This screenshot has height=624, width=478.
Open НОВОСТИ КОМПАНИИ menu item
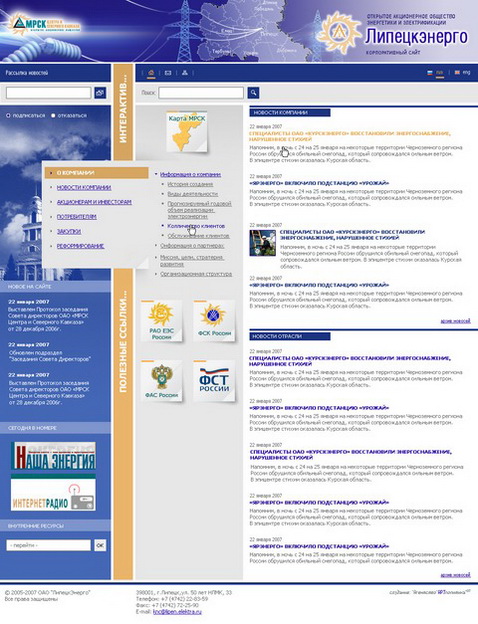(x=84, y=187)
